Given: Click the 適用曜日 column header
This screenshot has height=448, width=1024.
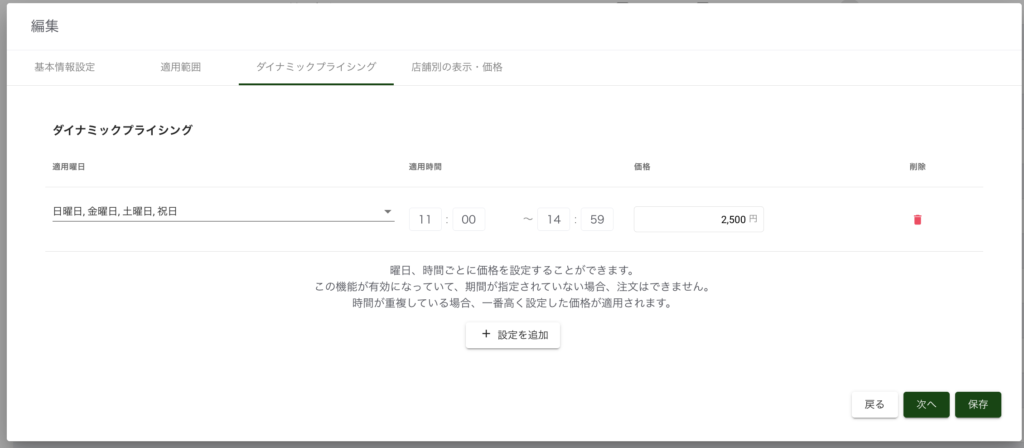Looking at the screenshot, I should [69, 167].
